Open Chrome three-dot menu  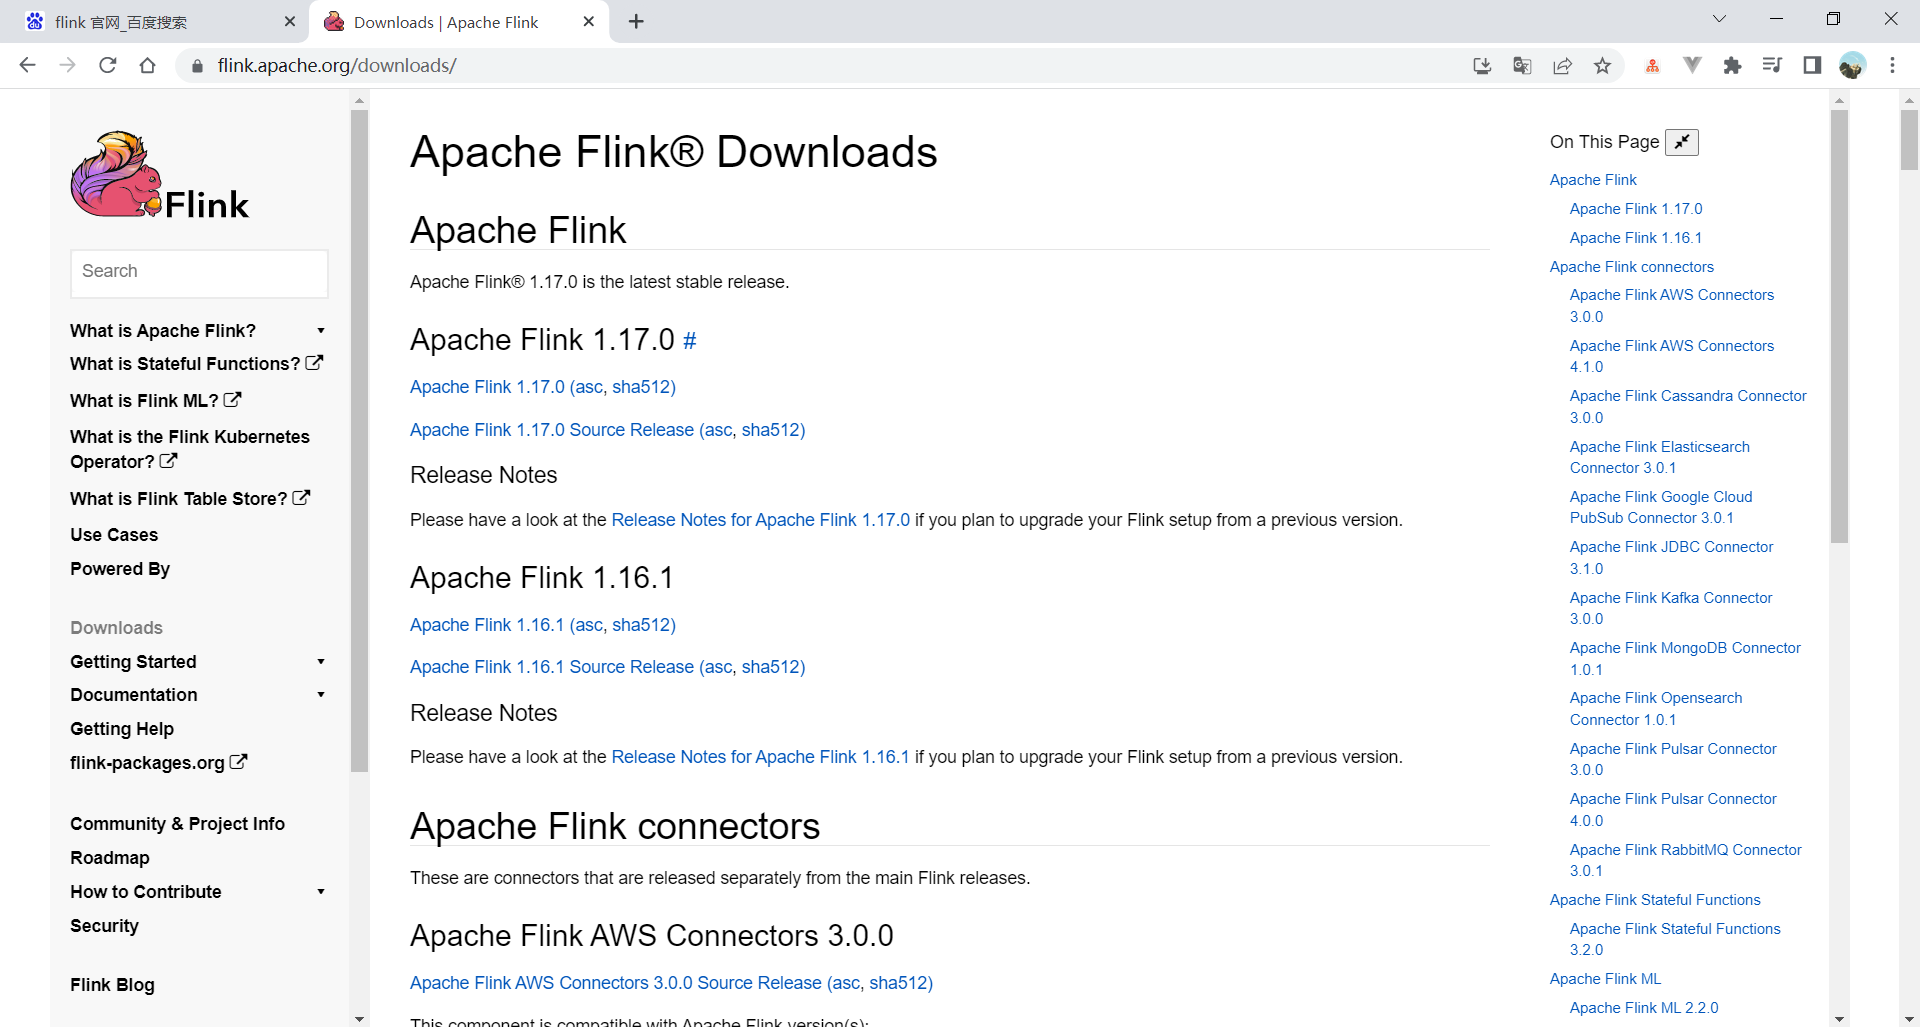tap(1892, 65)
